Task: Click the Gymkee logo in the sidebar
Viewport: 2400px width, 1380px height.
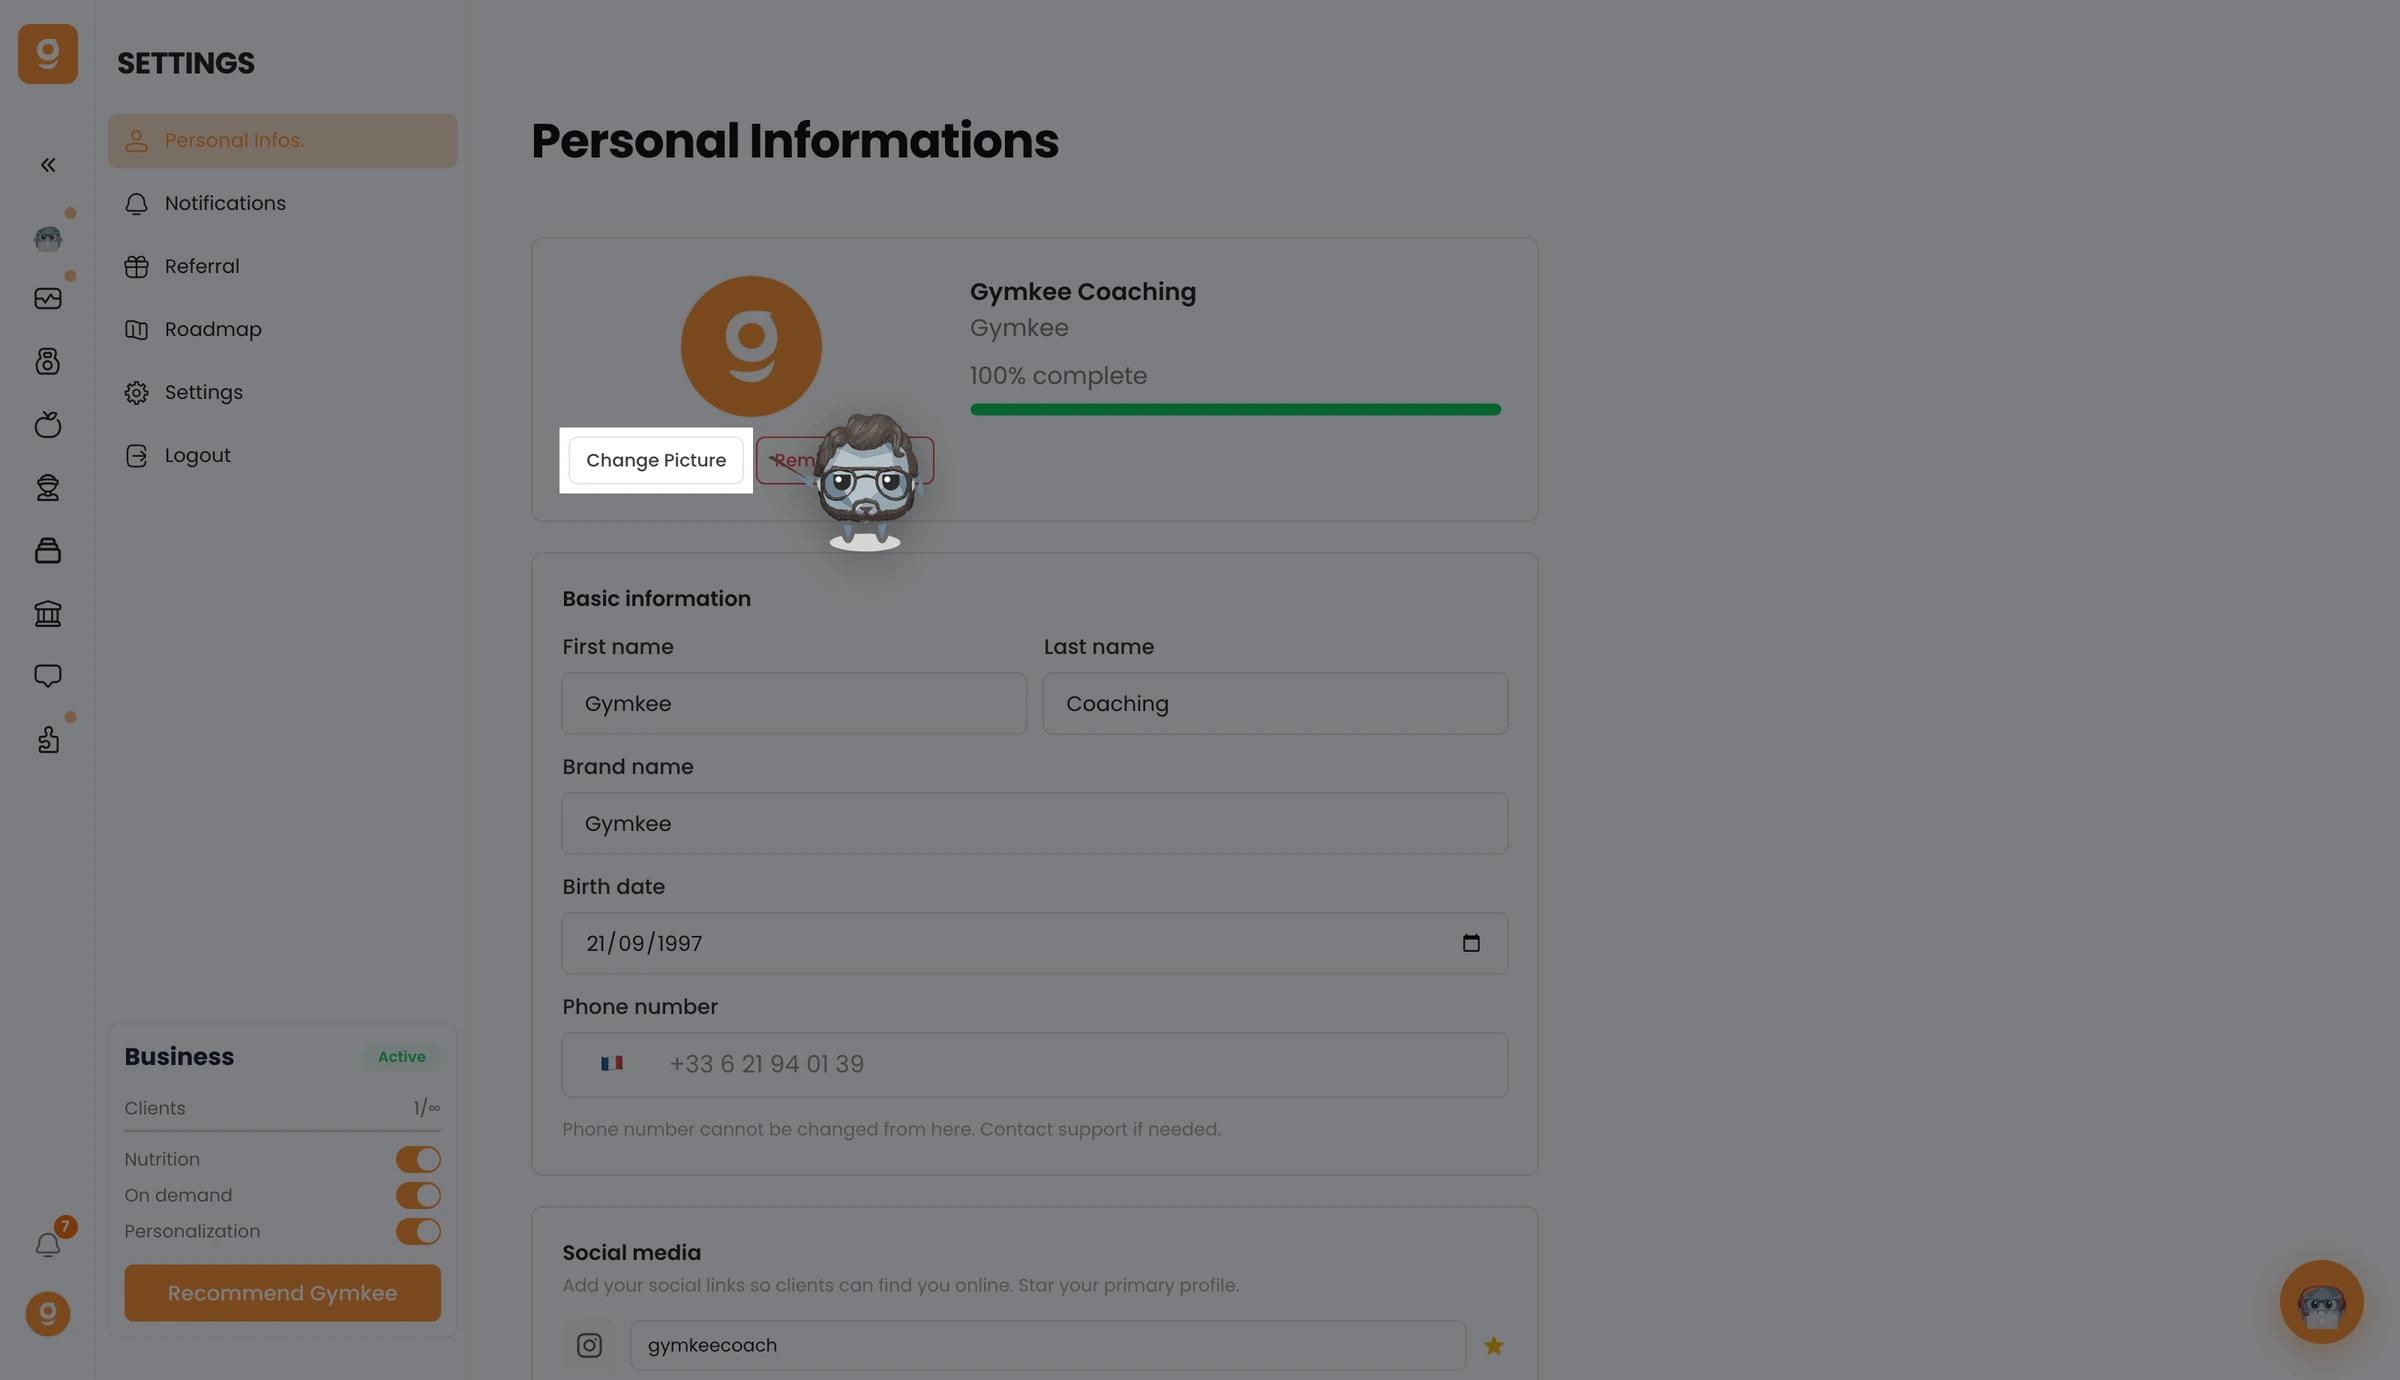Action: coord(48,54)
